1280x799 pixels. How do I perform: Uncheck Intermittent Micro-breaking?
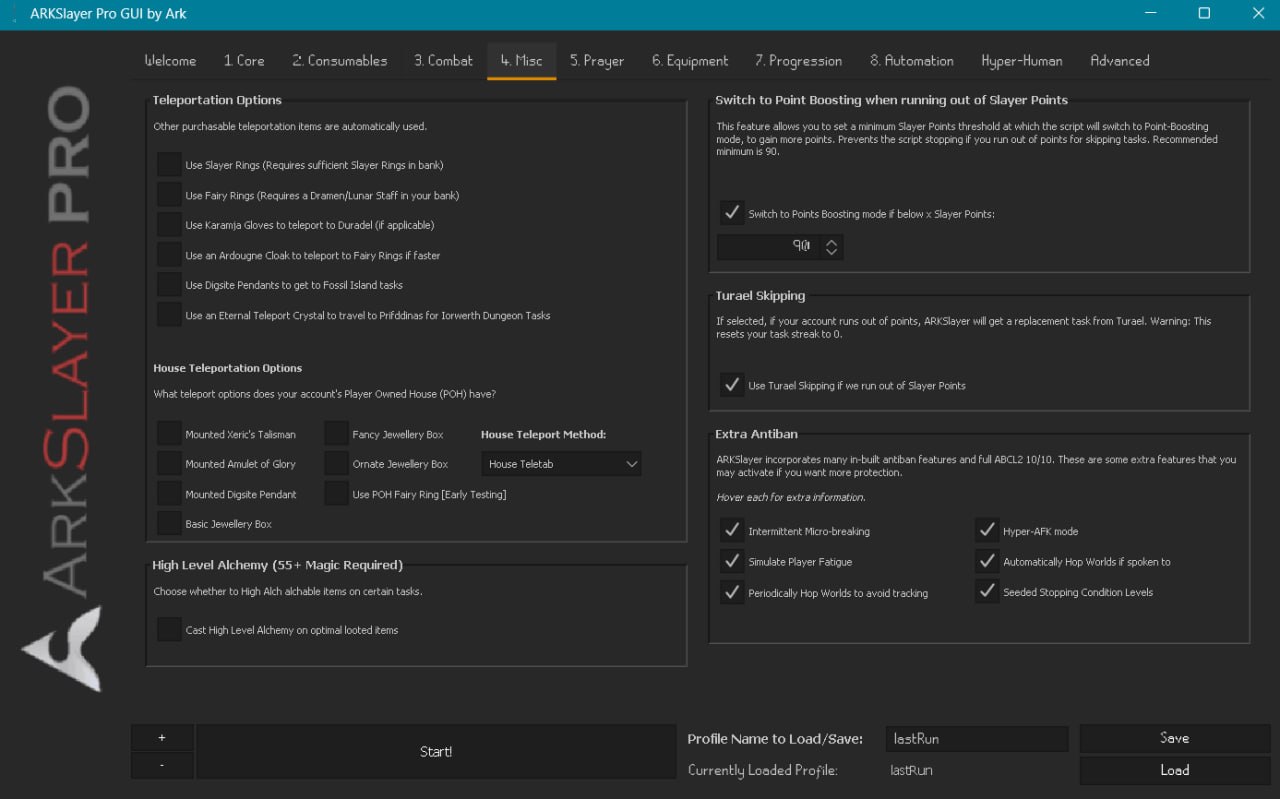[732, 531]
